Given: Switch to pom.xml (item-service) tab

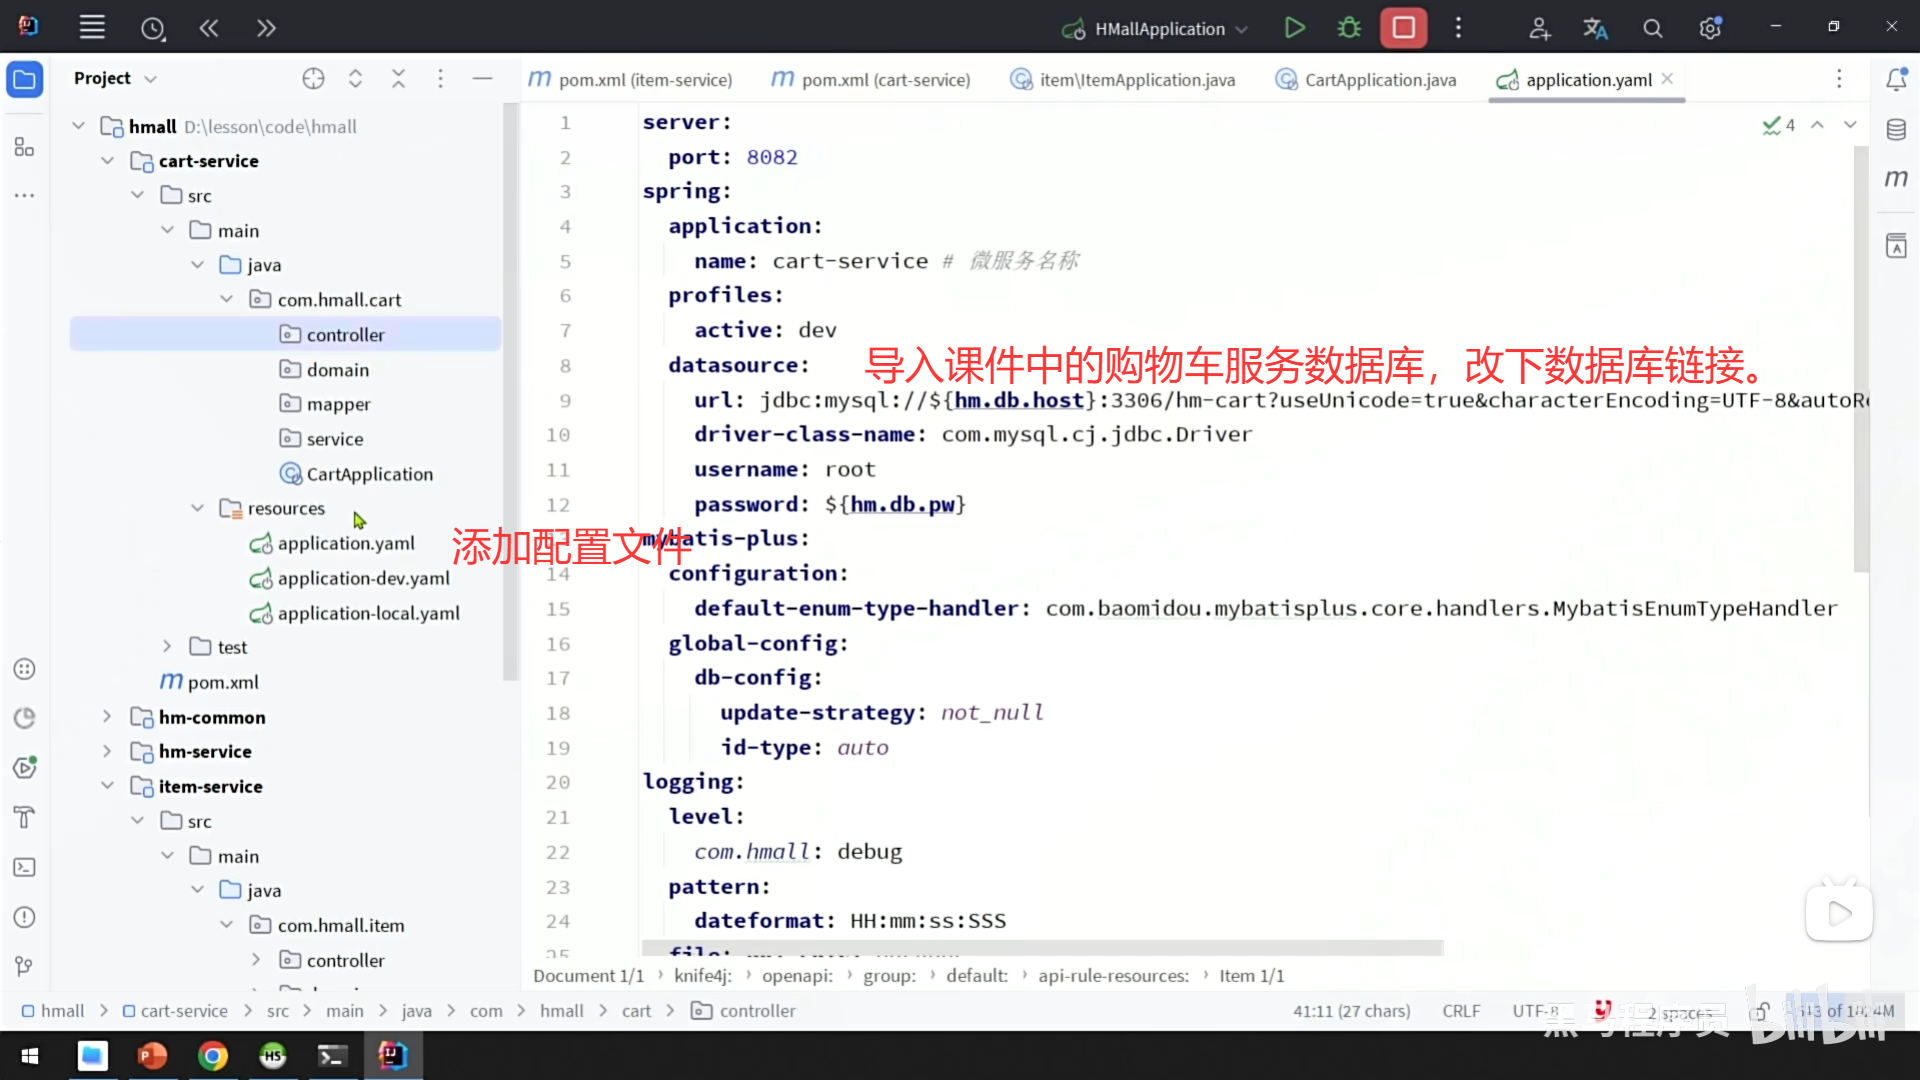Looking at the screenshot, I should [644, 80].
